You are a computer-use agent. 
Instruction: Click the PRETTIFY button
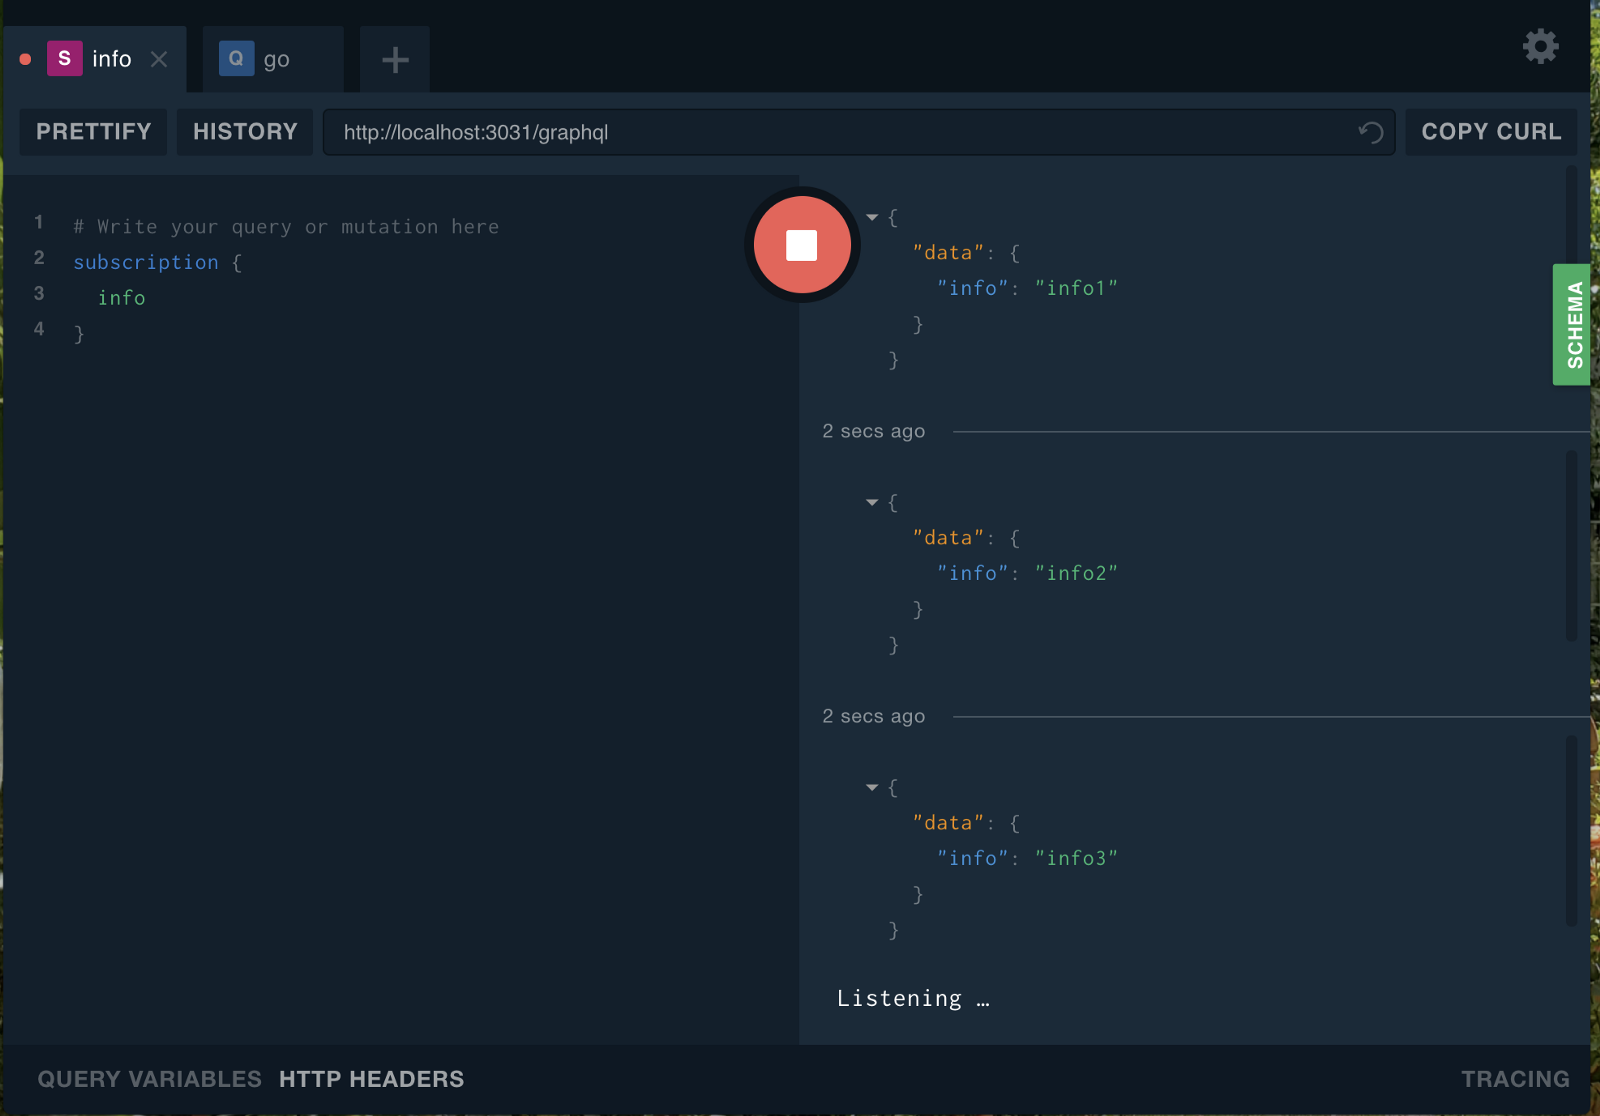(x=94, y=132)
